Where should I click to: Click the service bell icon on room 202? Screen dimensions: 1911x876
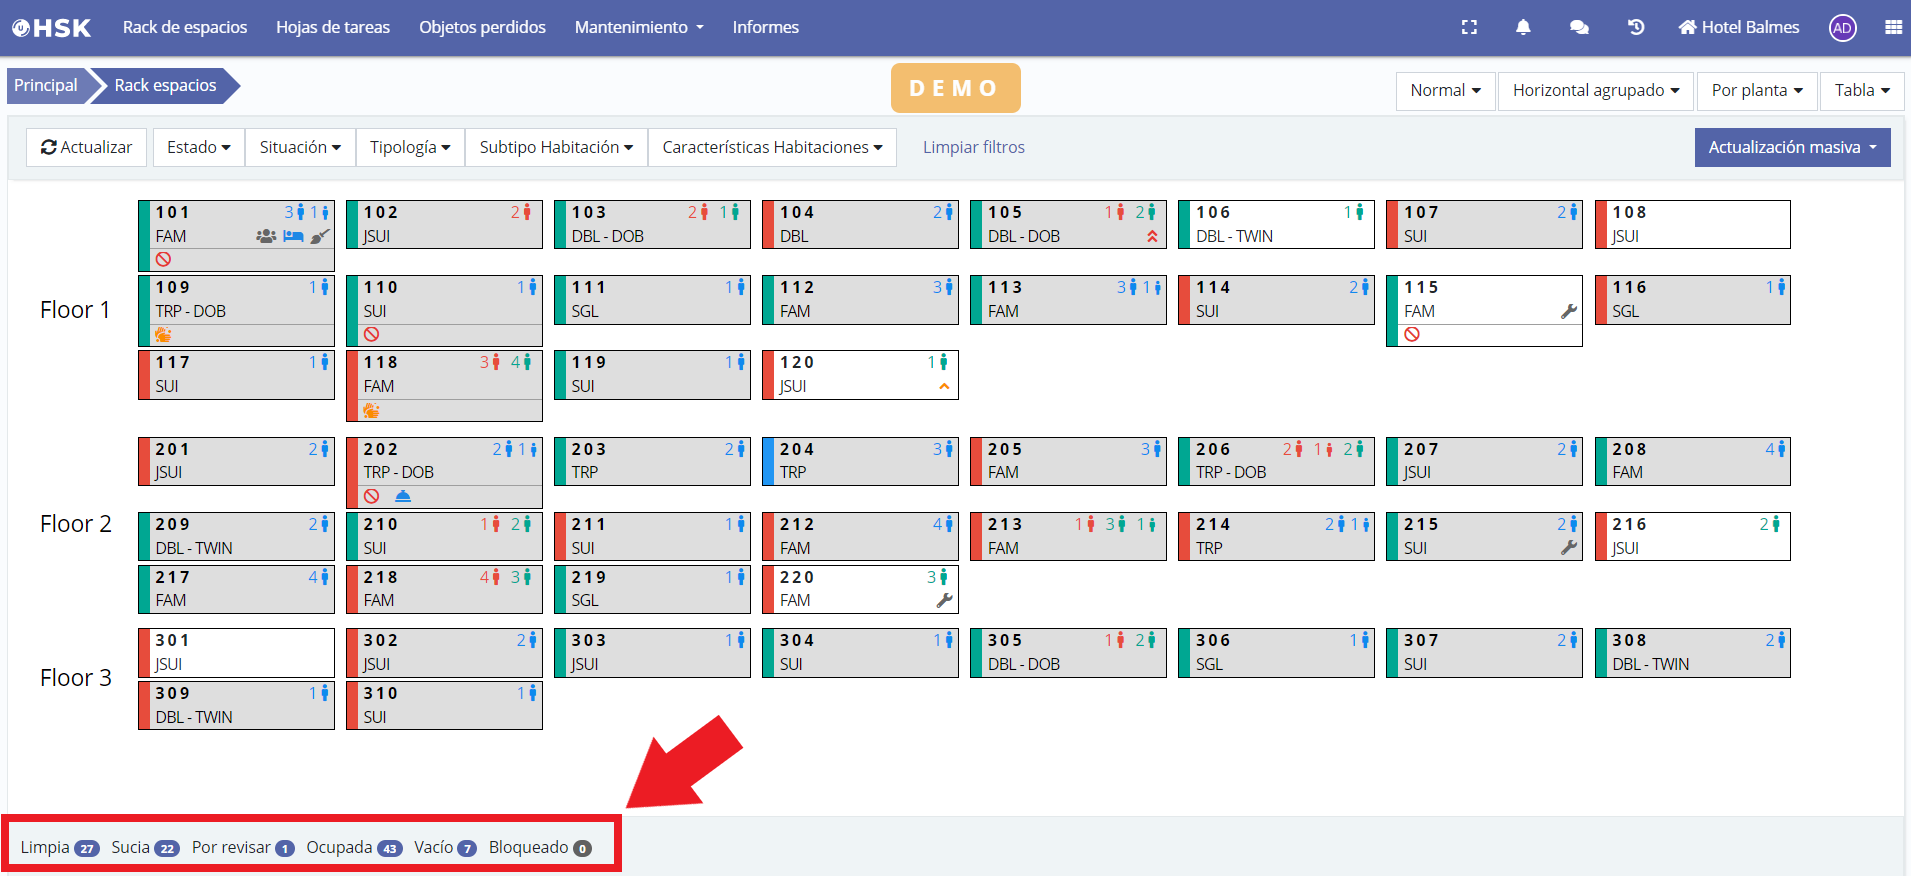point(403,496)
